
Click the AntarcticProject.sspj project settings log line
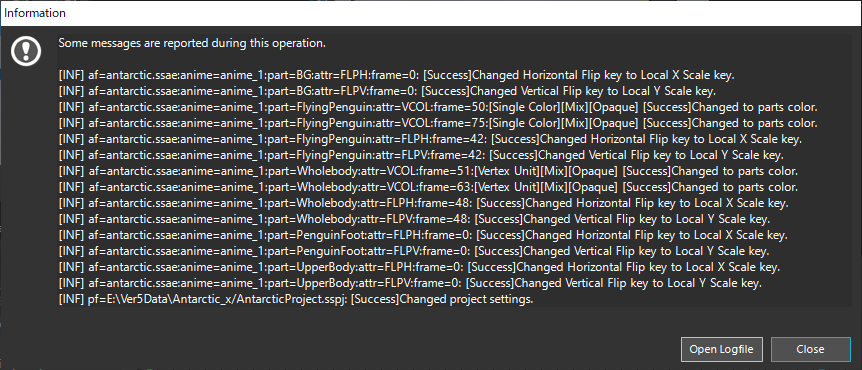click(296, 300)
